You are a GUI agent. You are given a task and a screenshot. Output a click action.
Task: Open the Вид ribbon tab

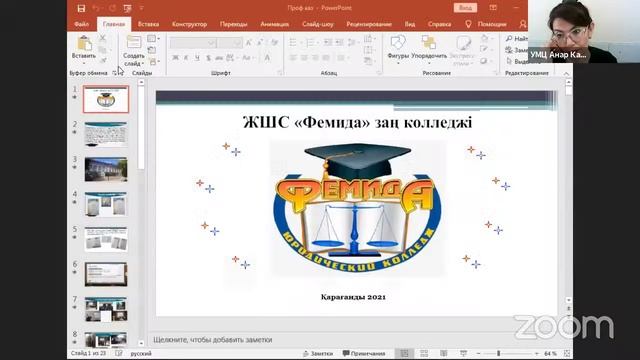coord(410,24)
